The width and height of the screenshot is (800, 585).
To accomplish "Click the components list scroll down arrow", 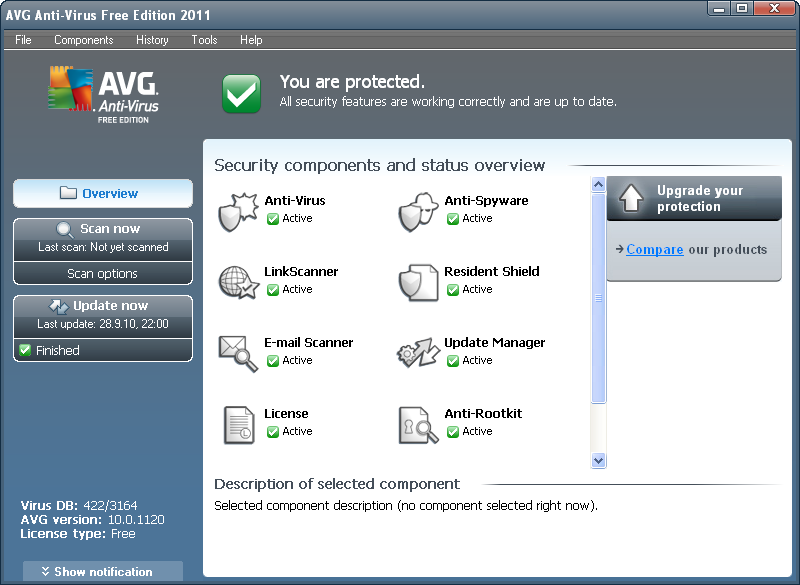I will tap(598, 461).
